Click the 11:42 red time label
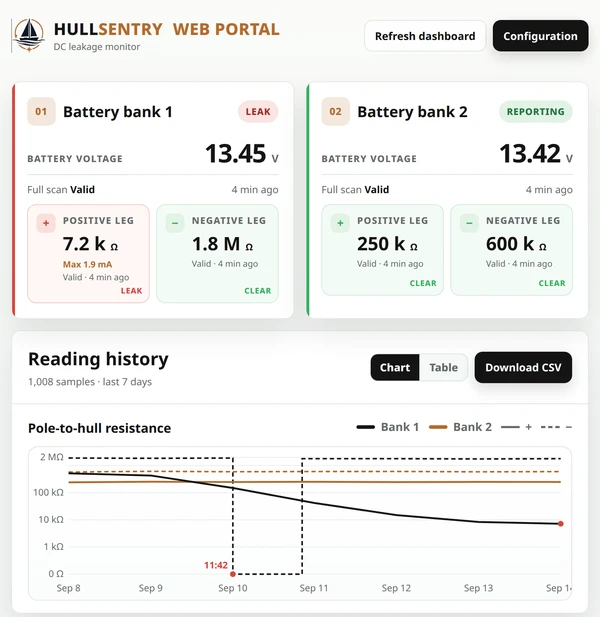 tap(216, 565)
